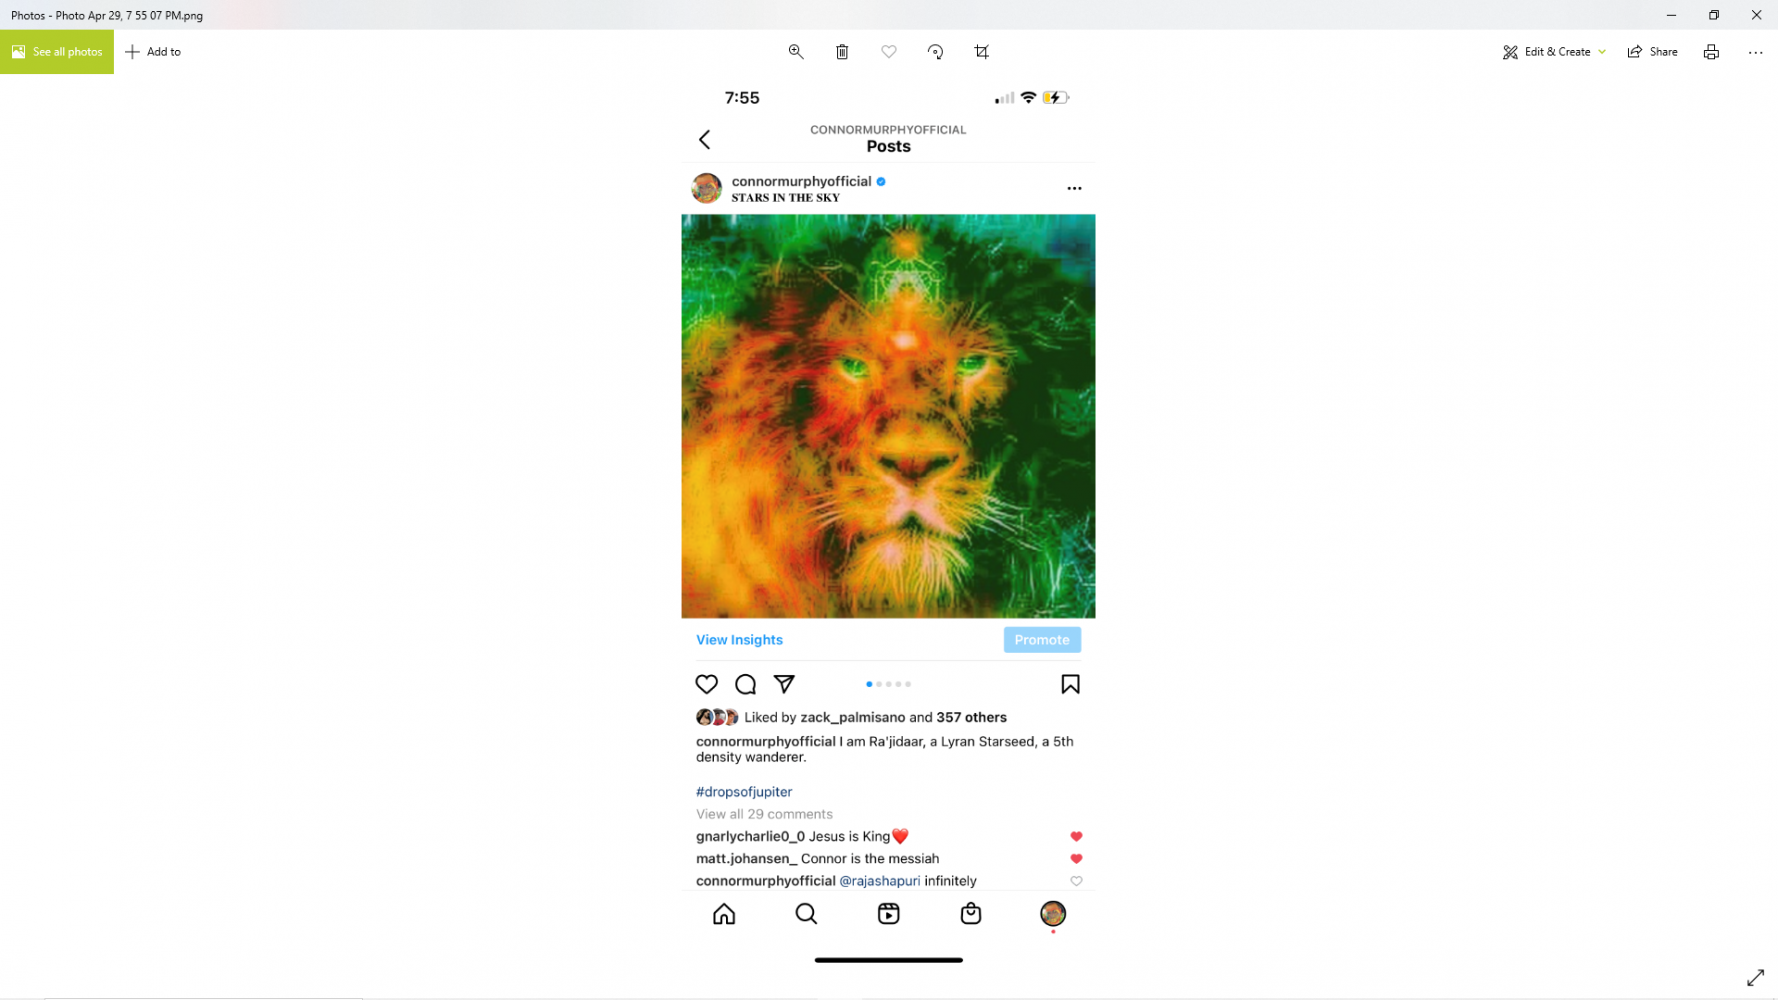Open the View Insights link
1778x1000 pixels.
click(739, 640)
